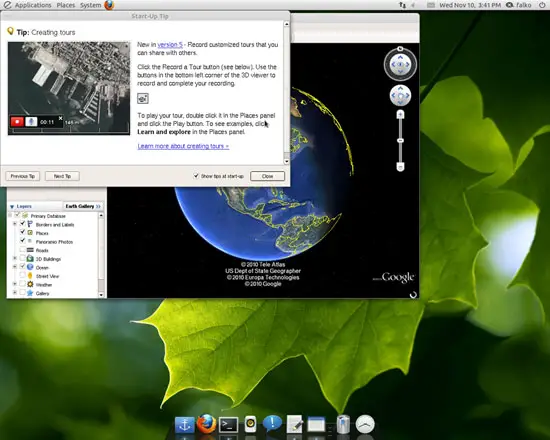Click the zoom out minus button

tap(400, 167)
